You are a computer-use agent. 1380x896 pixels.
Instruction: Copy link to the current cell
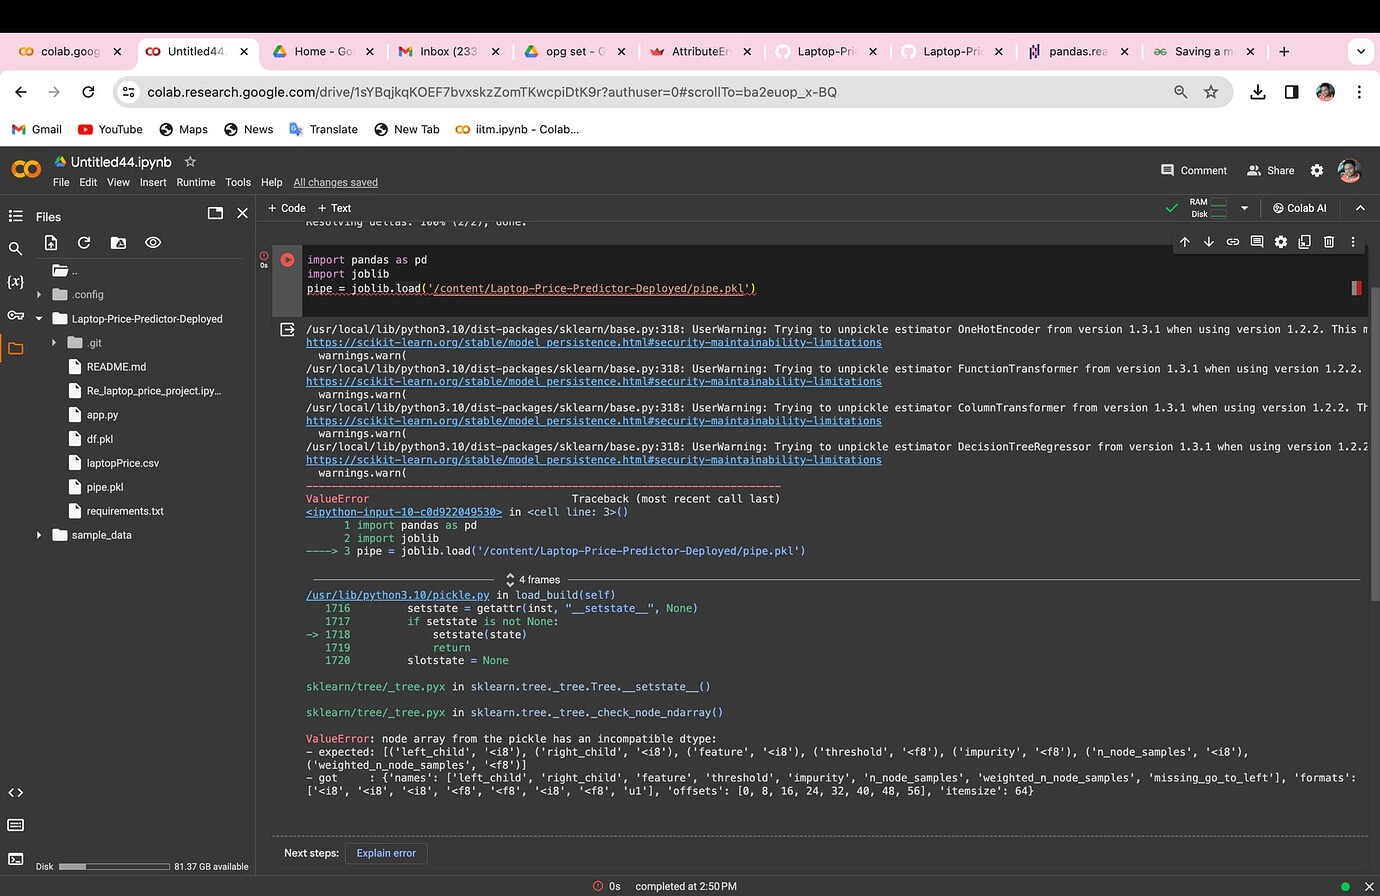click(1233, 241)
